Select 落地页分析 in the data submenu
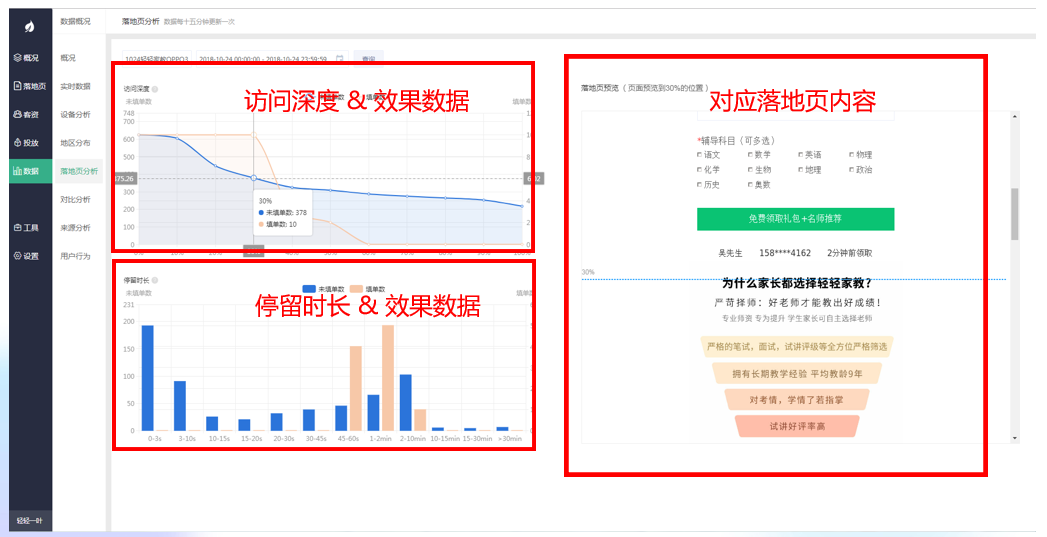1047x537 pixels. point(79,171)
